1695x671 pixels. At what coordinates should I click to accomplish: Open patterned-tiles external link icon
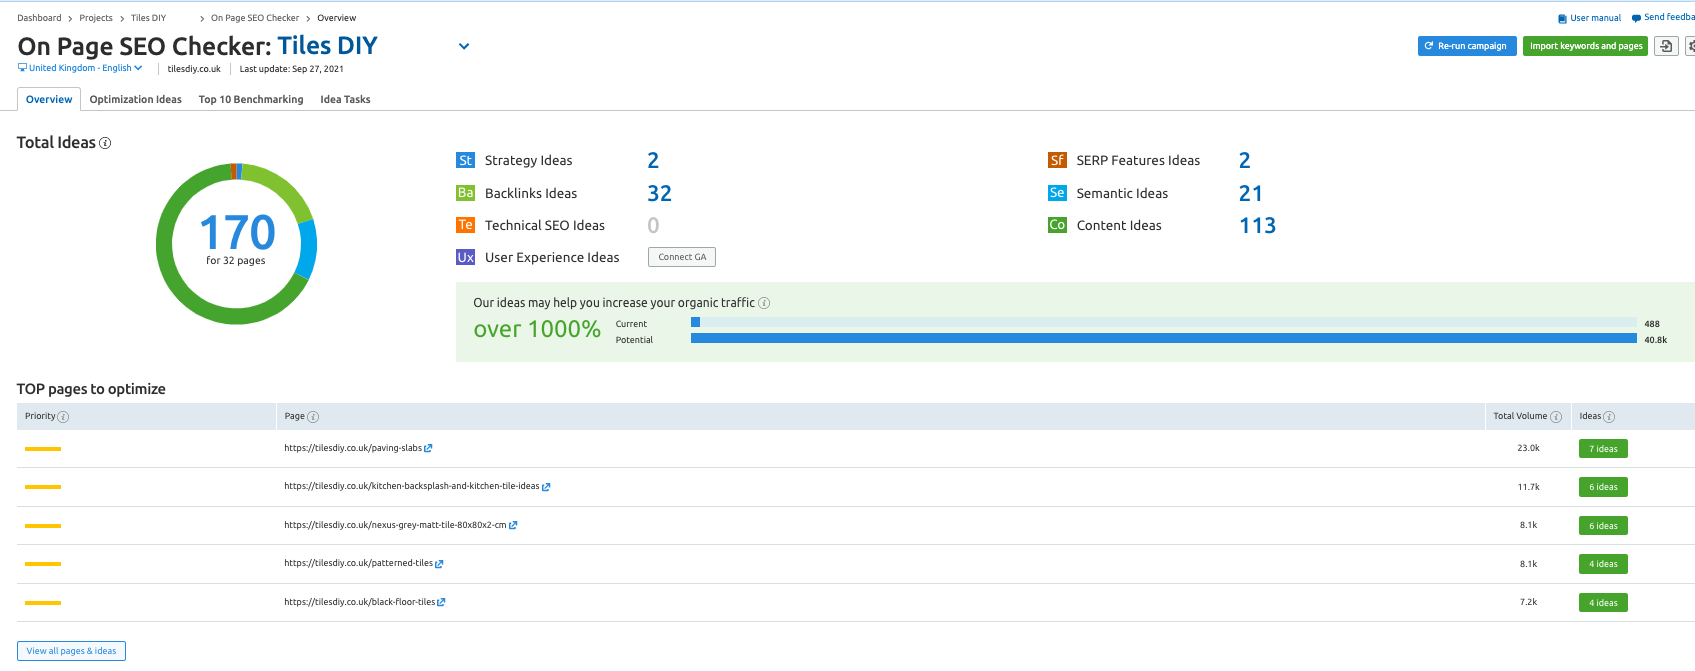[439, 564]
